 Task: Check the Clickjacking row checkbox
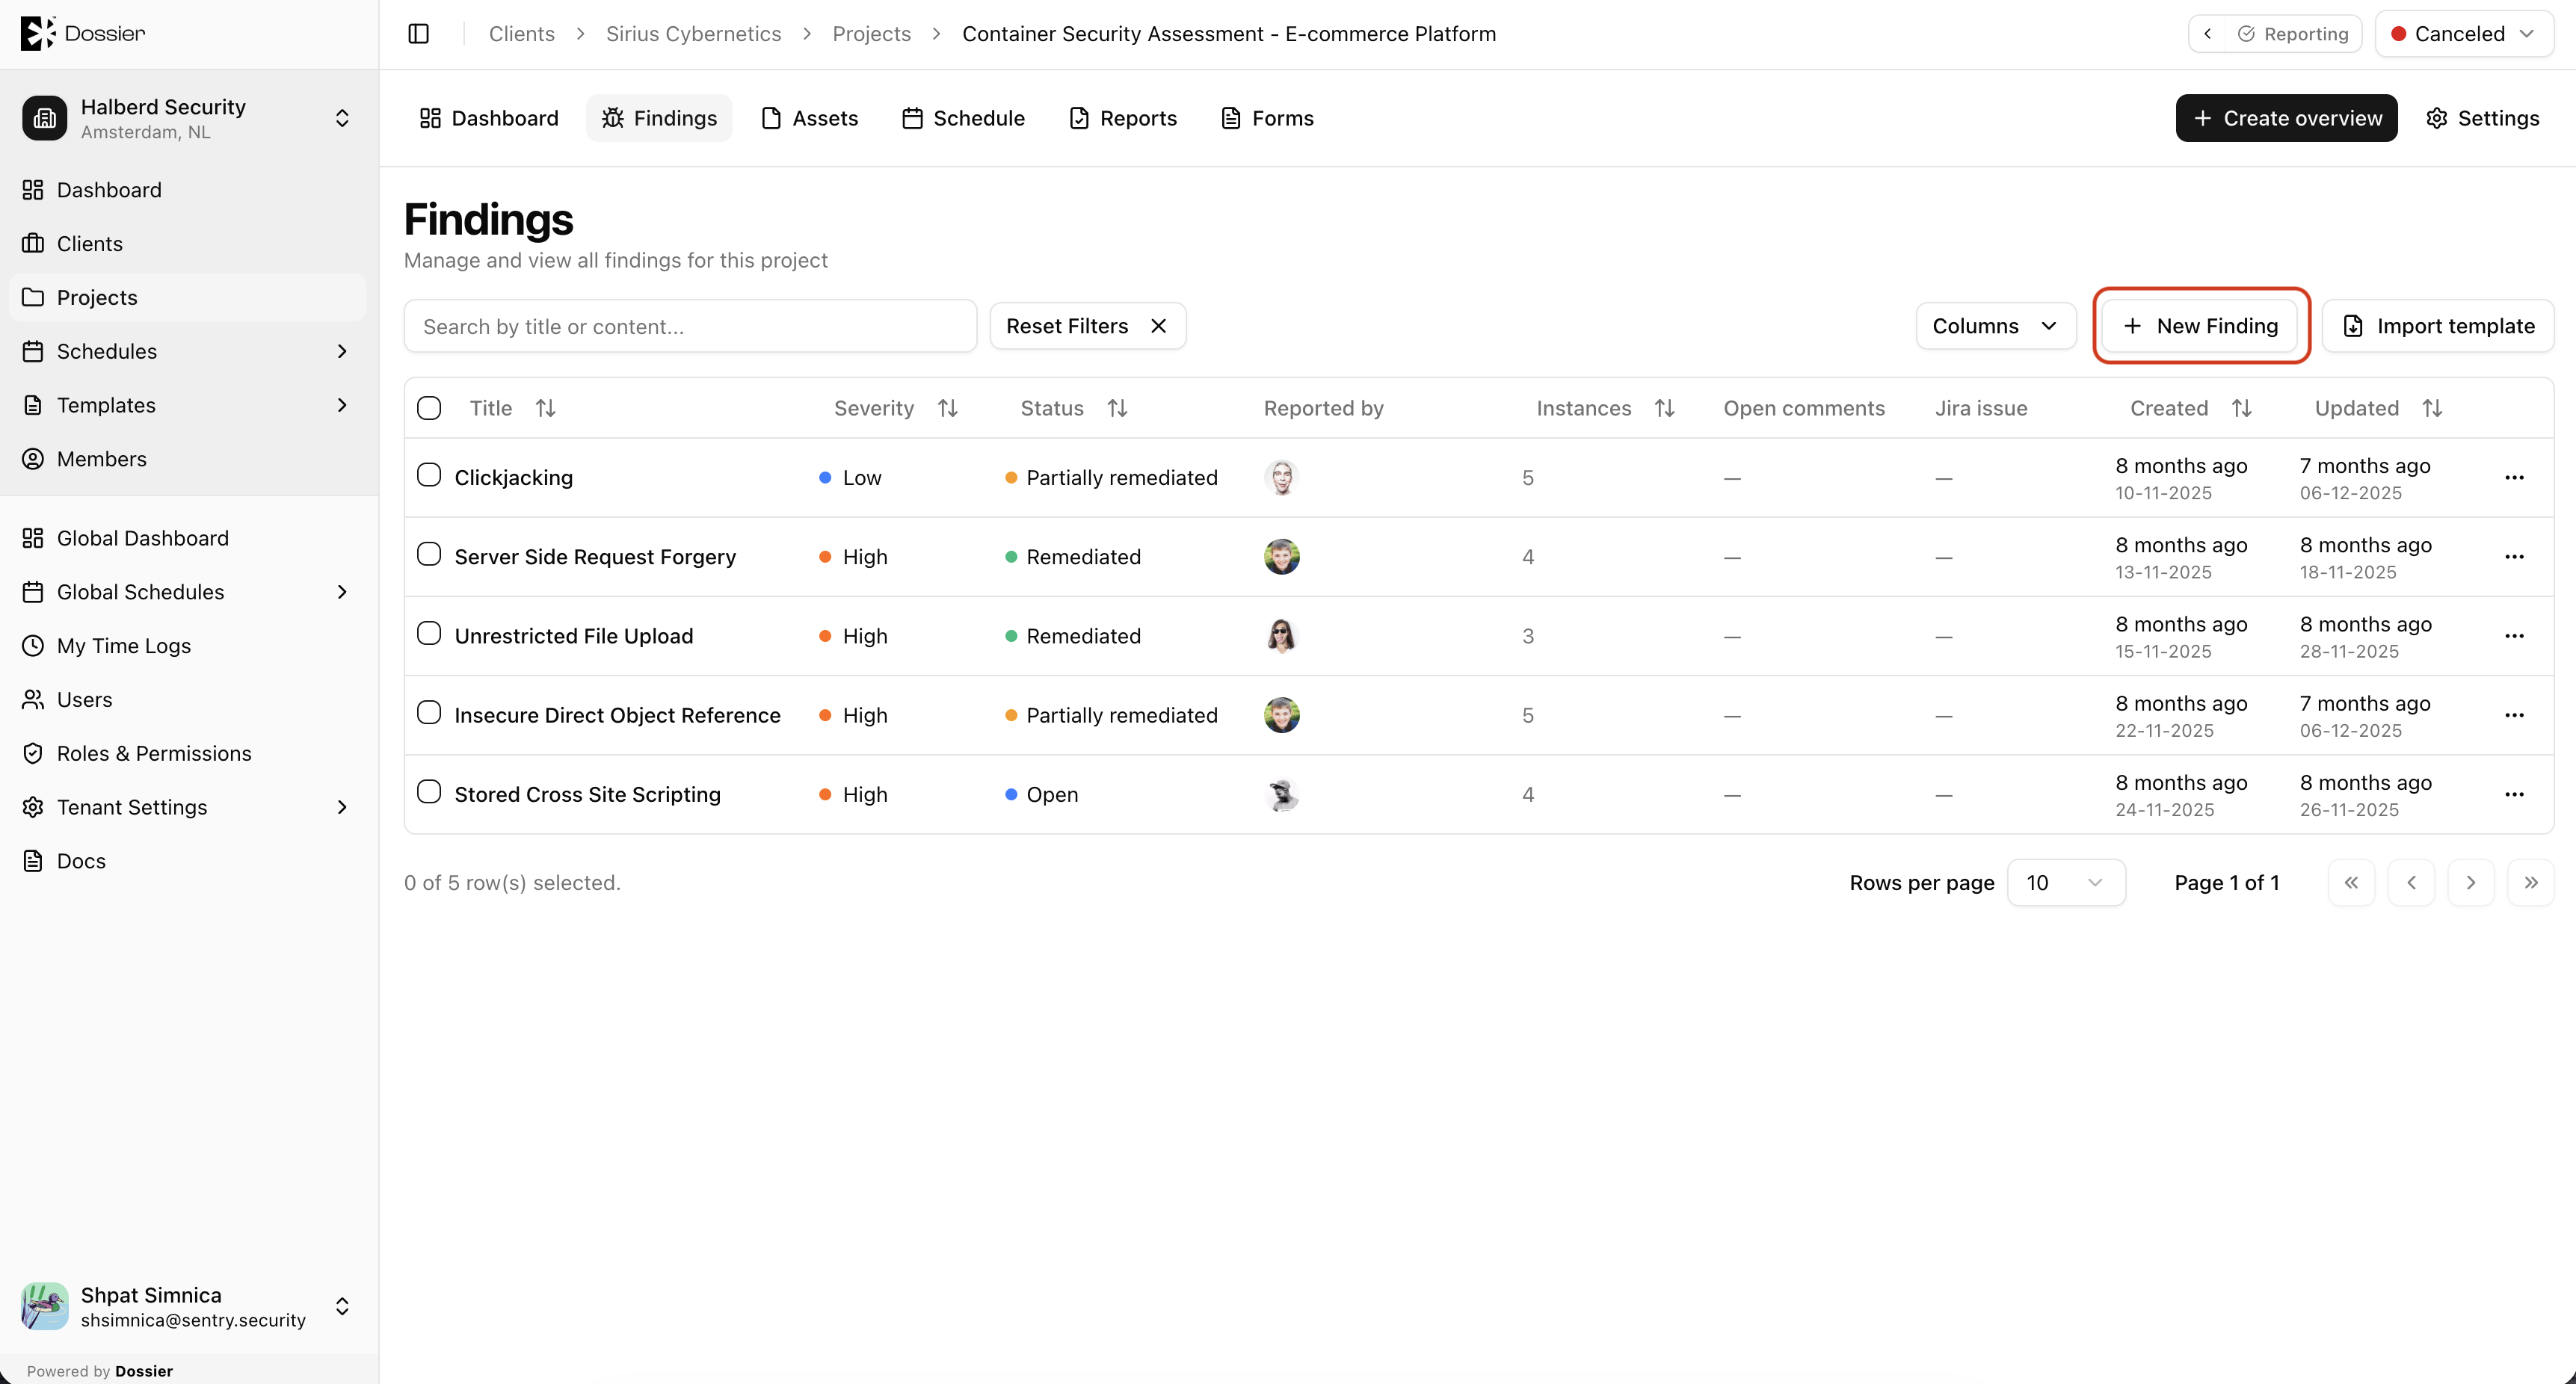[429, 475]
